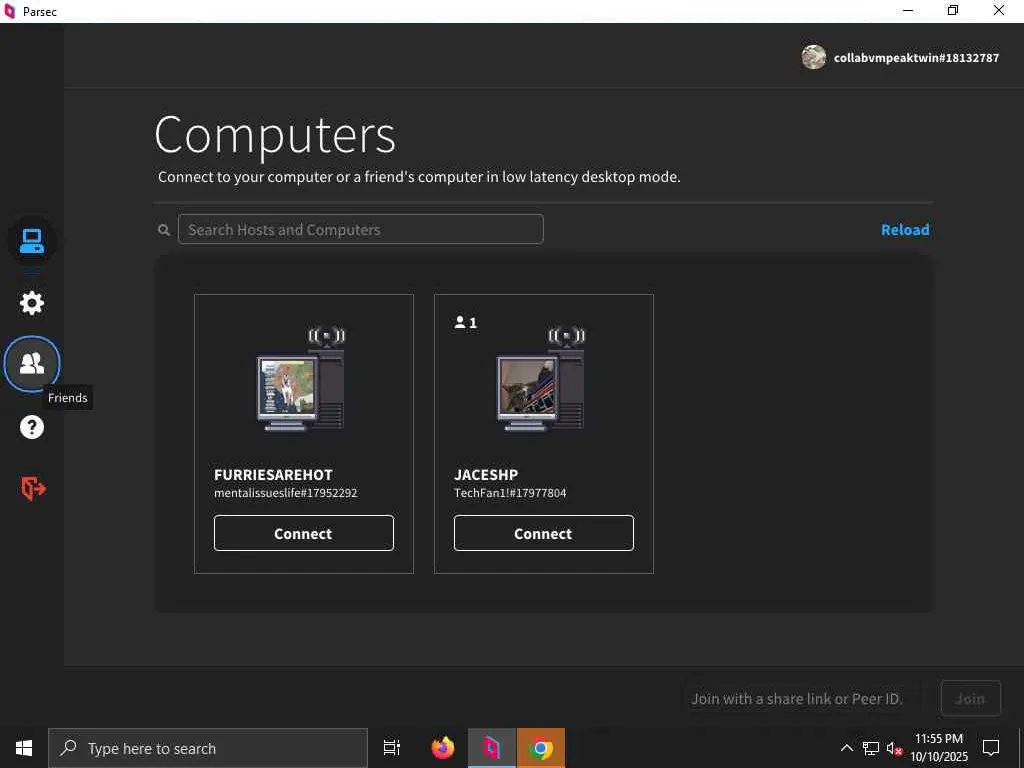Image resolution: width=1024 pixels, height=768 pixels.
Task: Focus the share link or Peer ID field
Action: 801,699
